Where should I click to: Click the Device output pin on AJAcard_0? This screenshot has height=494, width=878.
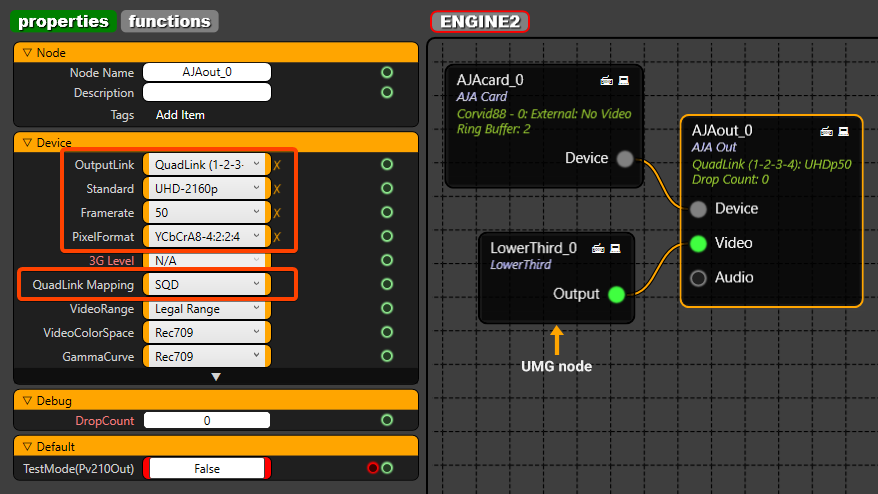pos(625,158)
